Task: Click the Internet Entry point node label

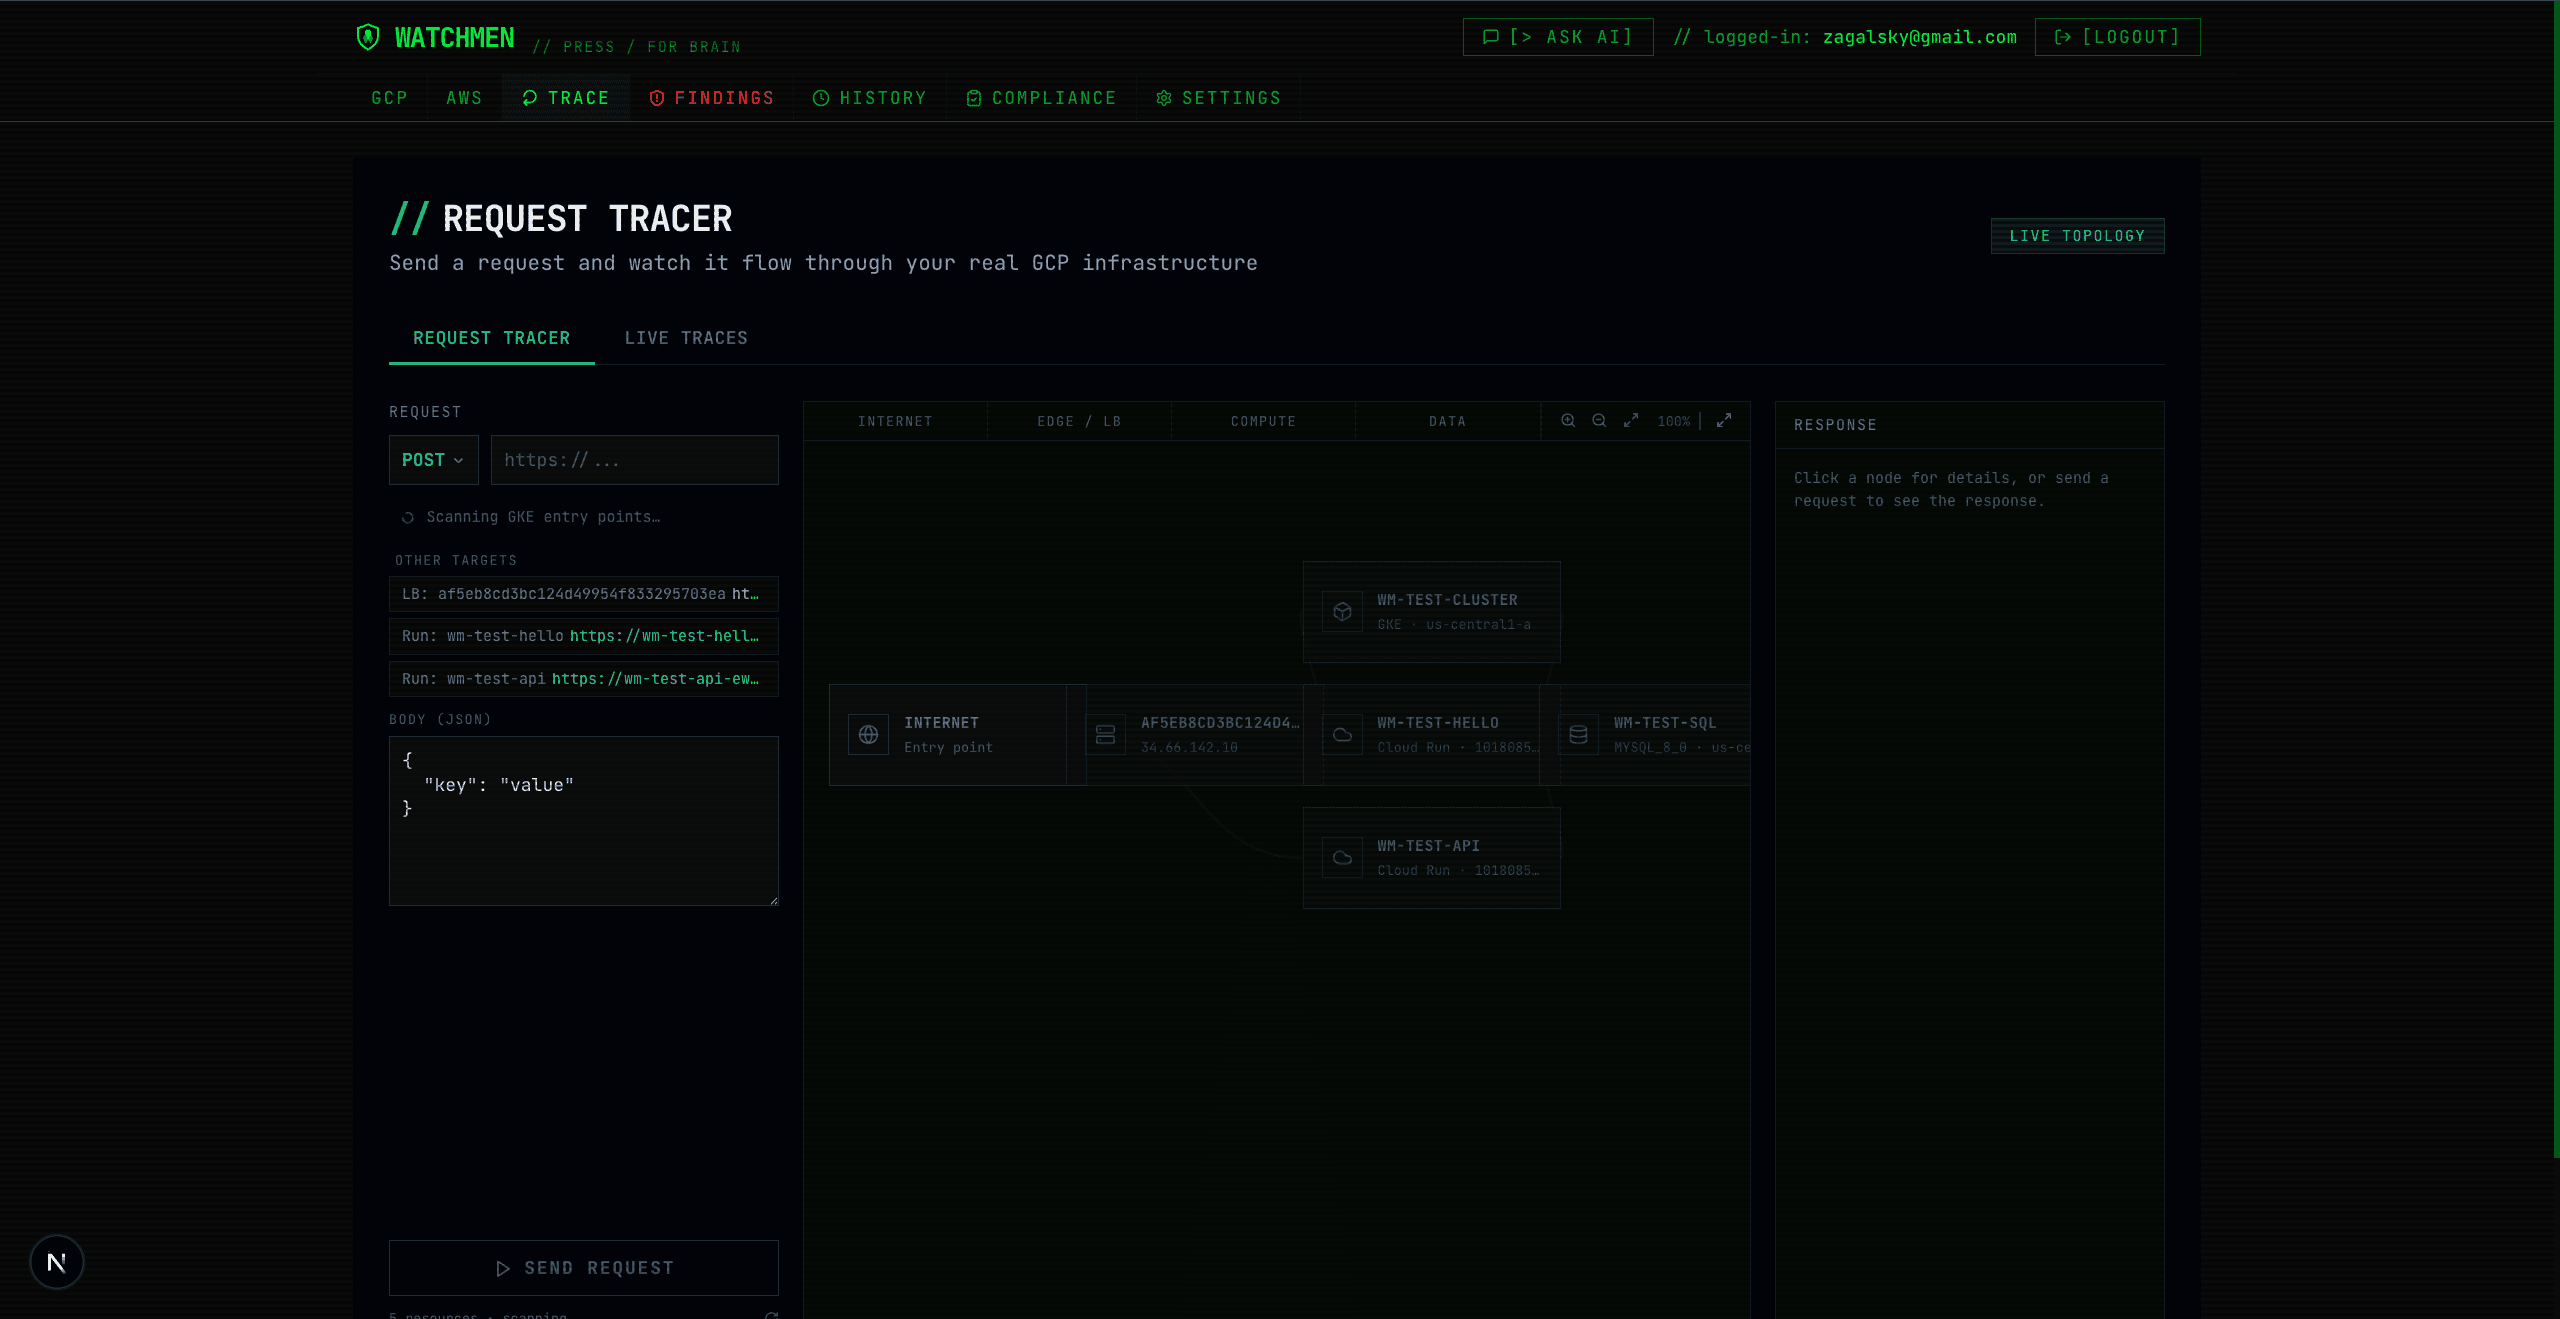Action: pos(948,735)
